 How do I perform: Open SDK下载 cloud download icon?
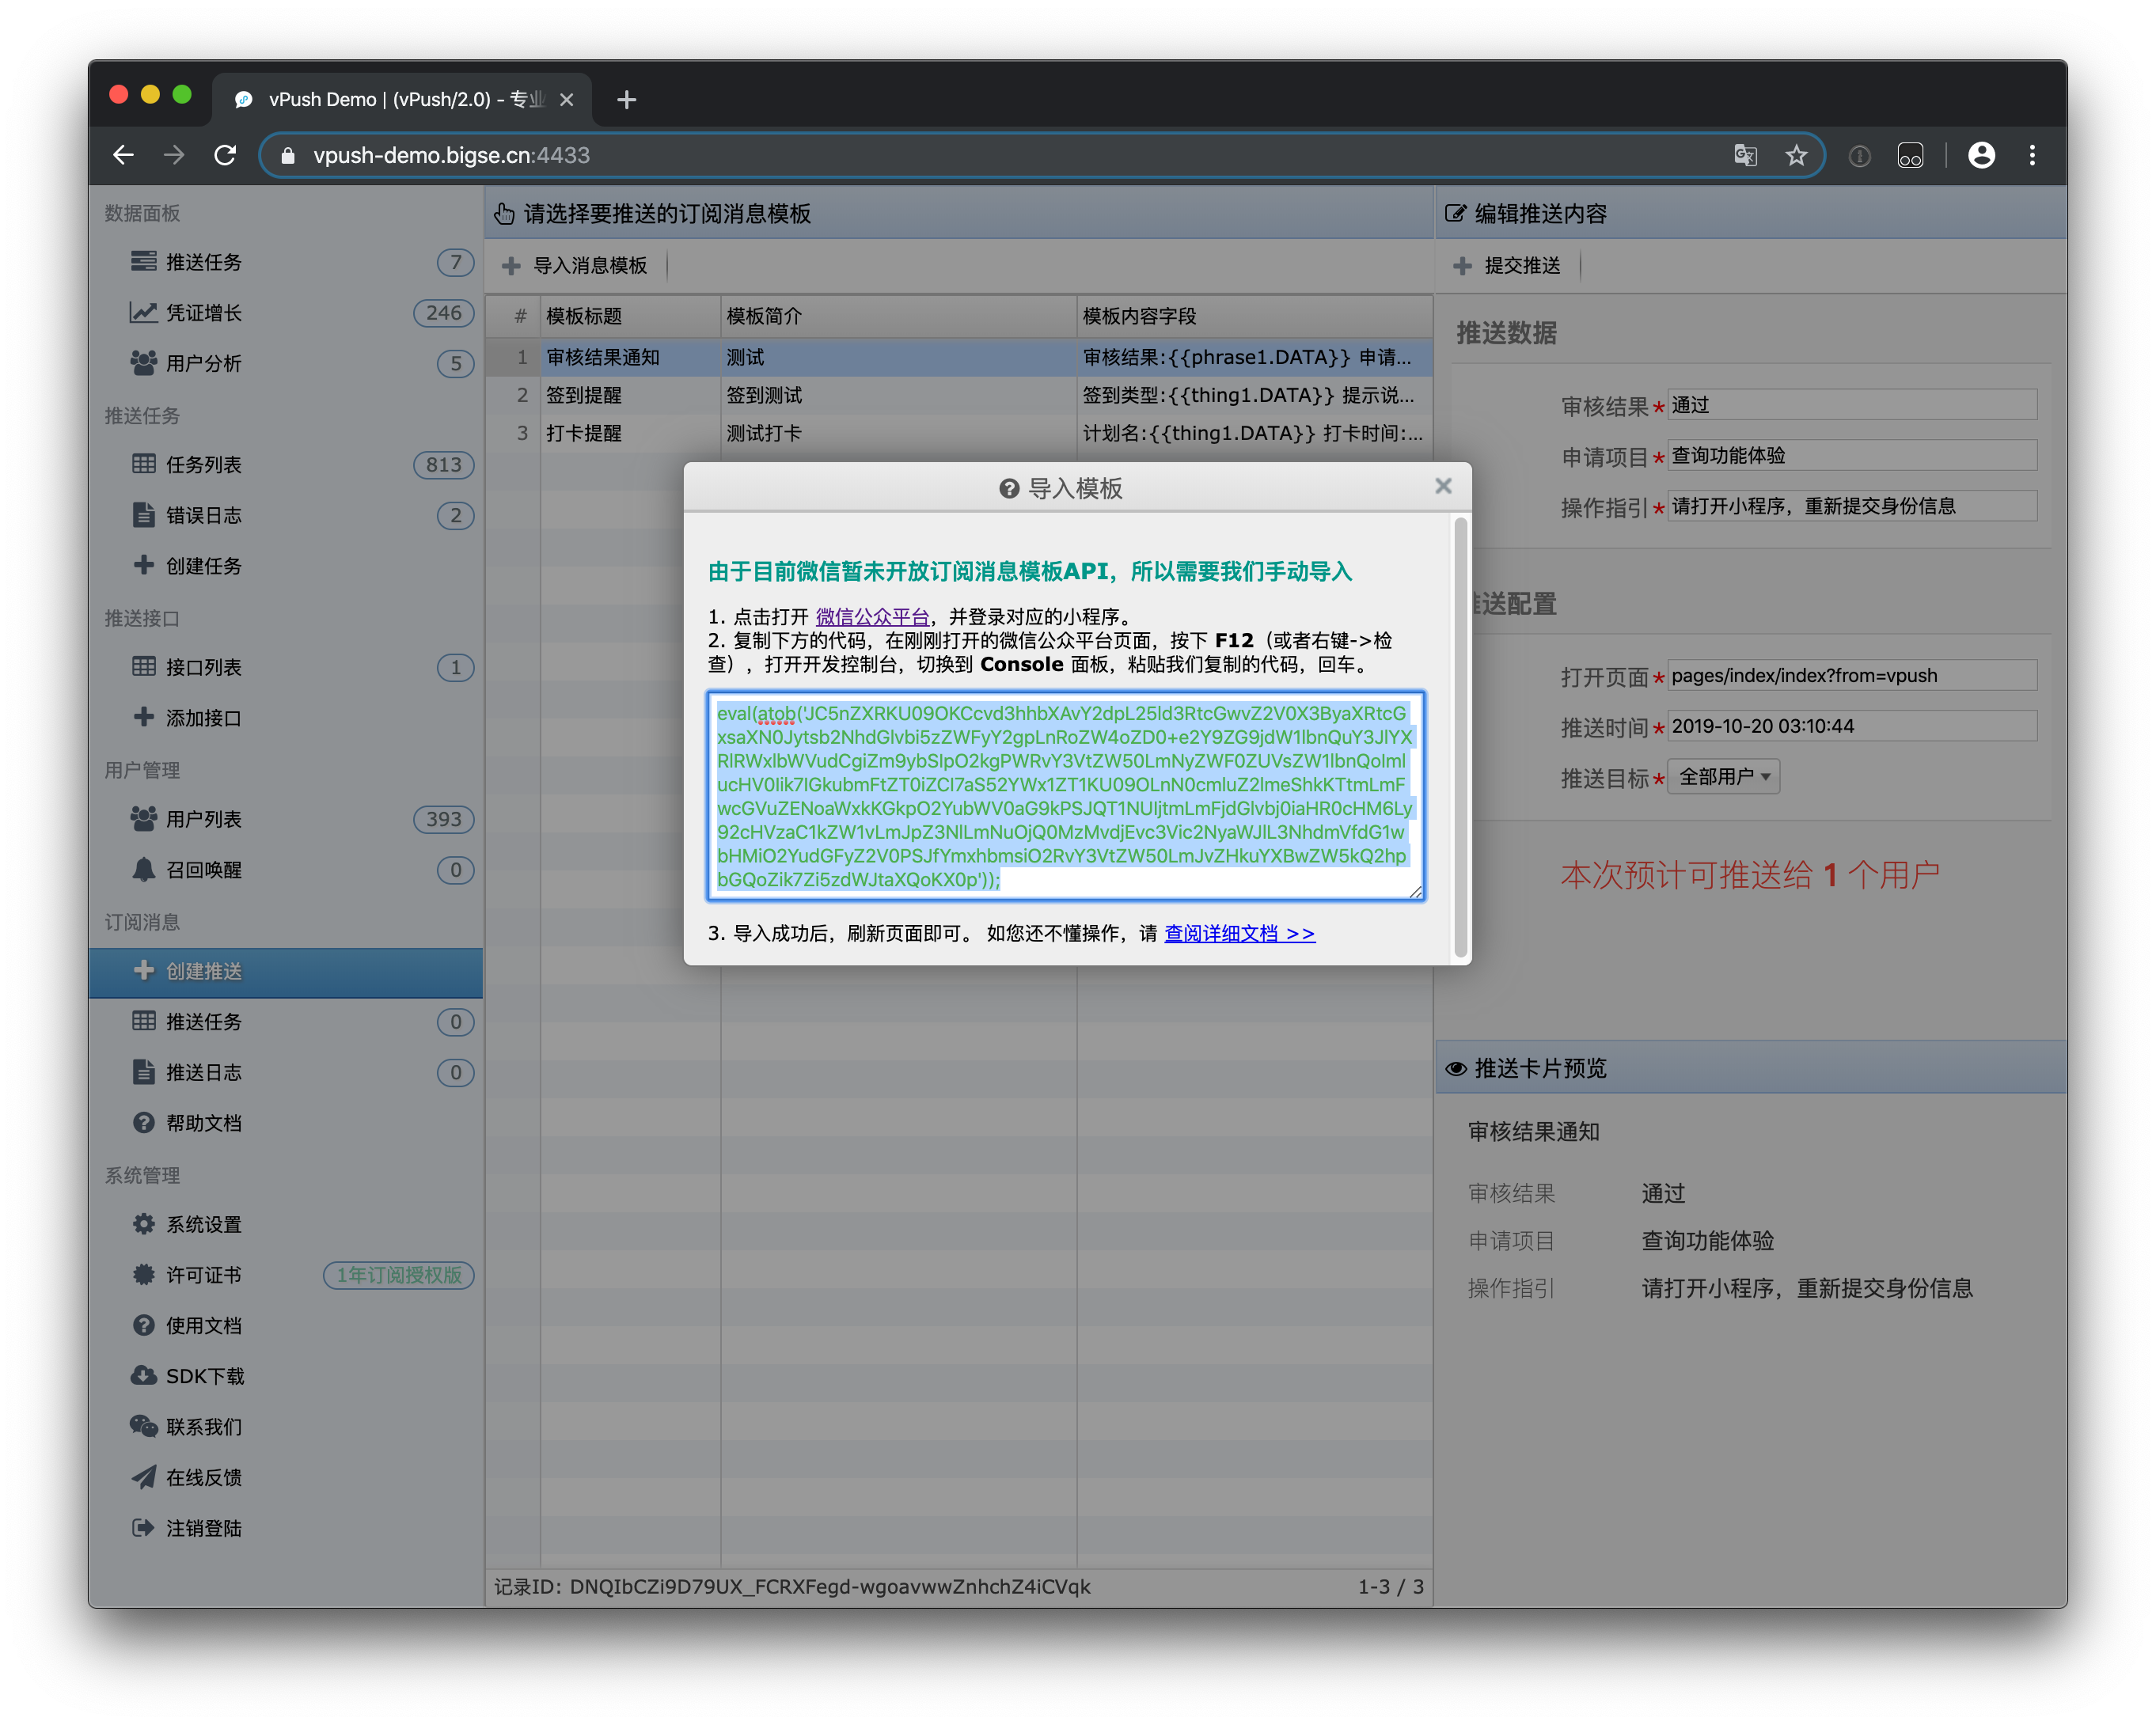pyautogui.click(x=144, y=1376)
